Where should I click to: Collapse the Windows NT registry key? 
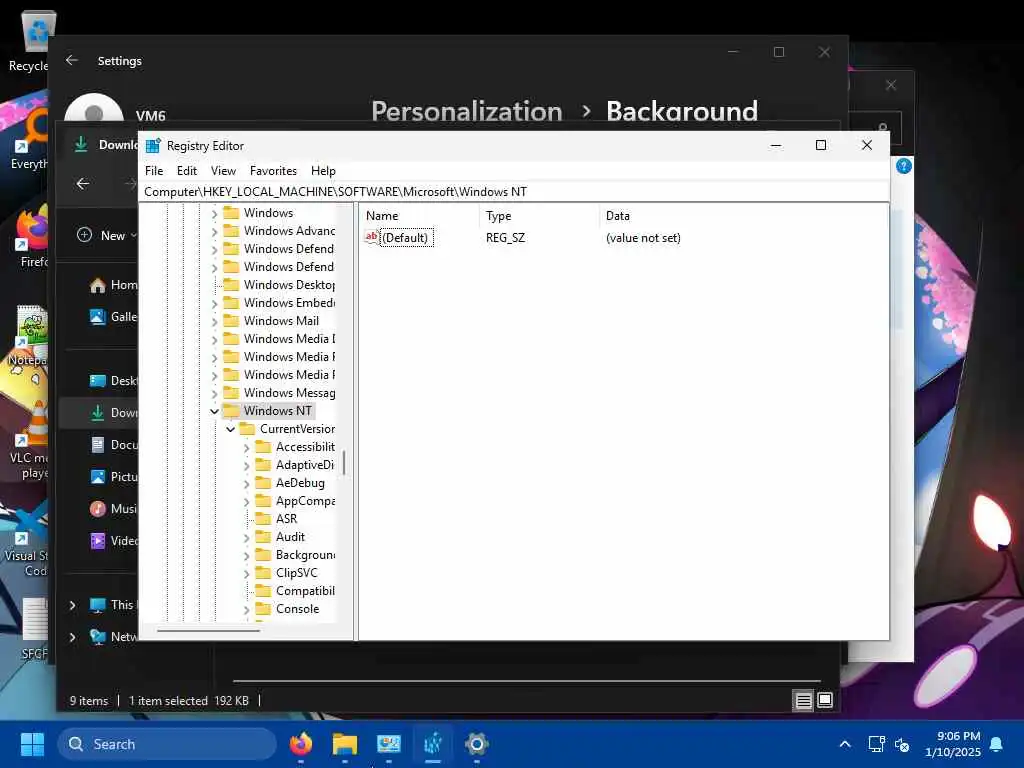click(x=214, y=411)
